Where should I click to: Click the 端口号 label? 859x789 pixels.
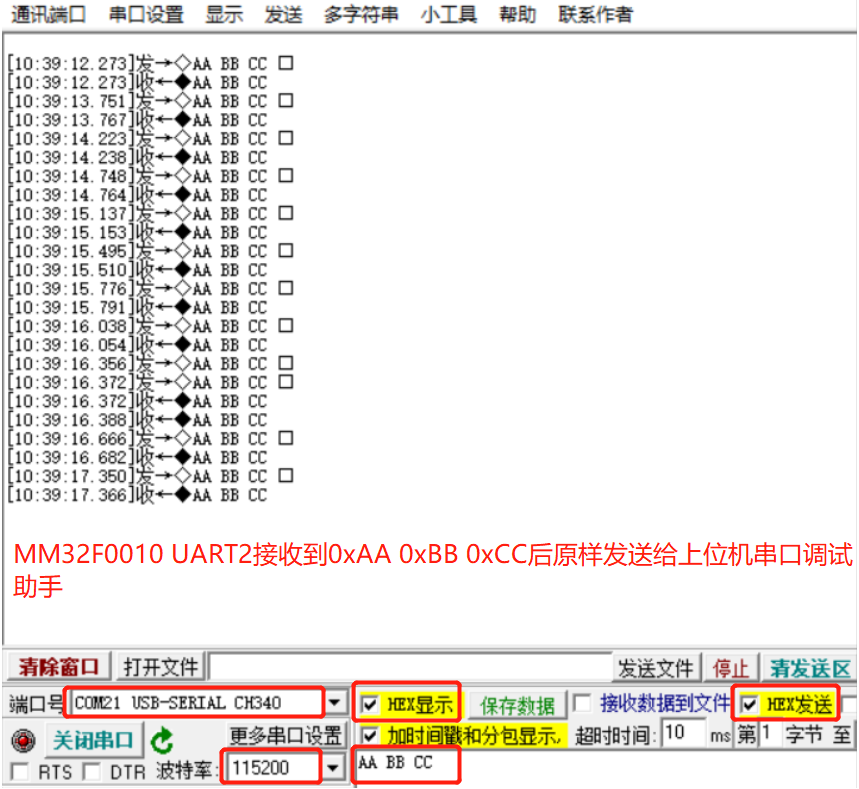[36, 704]
